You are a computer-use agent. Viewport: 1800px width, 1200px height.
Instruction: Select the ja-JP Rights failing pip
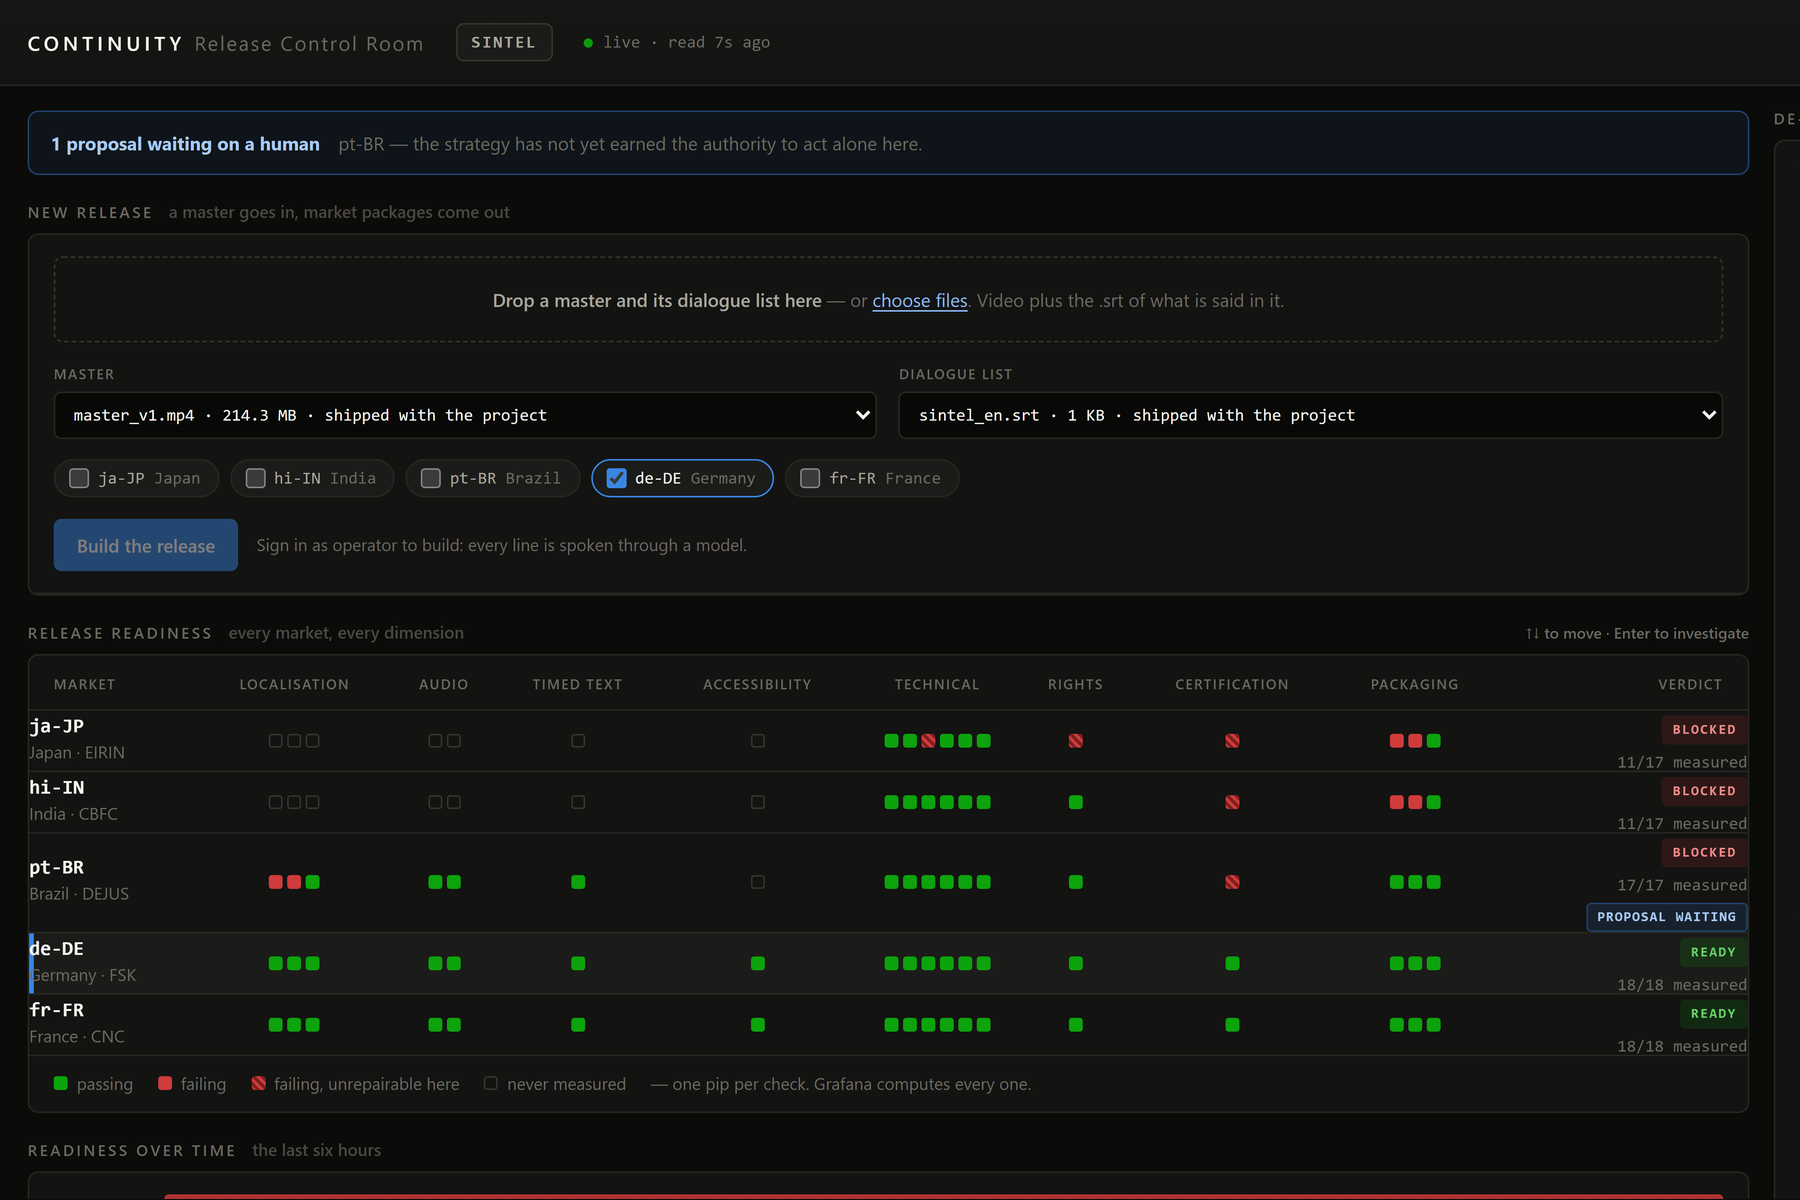coord(1076,741)
